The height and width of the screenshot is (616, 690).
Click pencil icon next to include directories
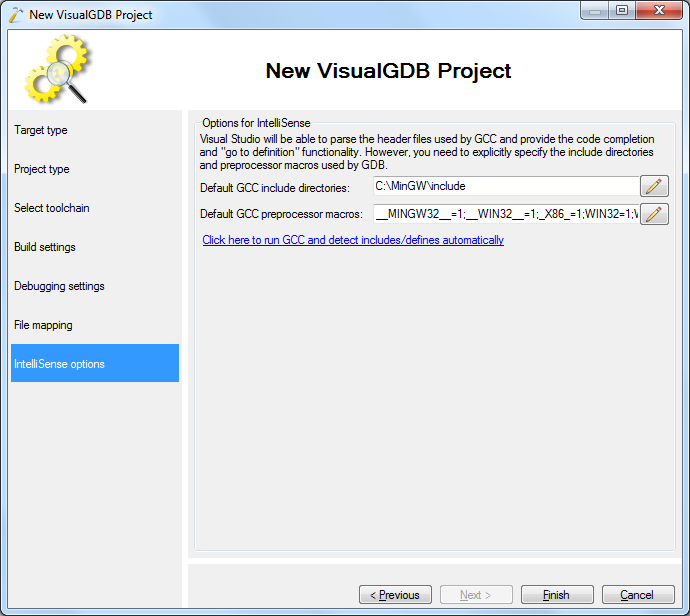tap(654, 186)
